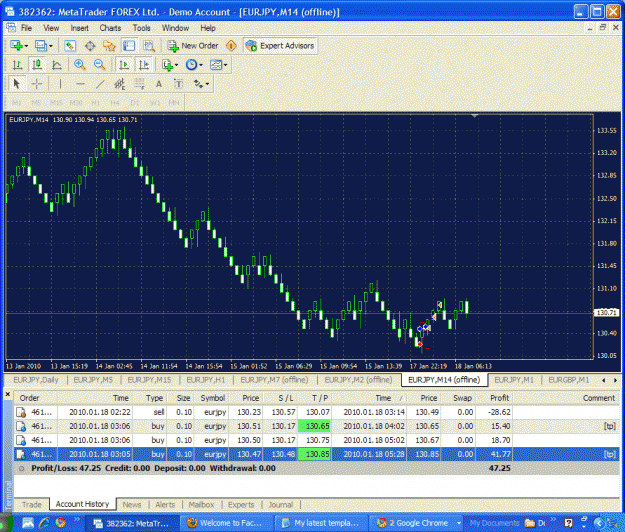Open the Tools menu
Screen dimensions: 625x532
click(x=142, y=28)
